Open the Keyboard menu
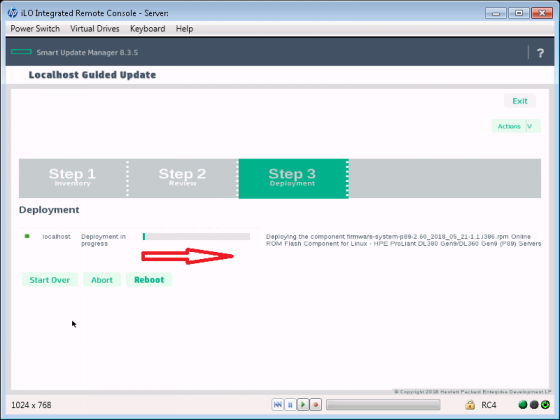Screen dimensions: 560x420 click(148, 29)
